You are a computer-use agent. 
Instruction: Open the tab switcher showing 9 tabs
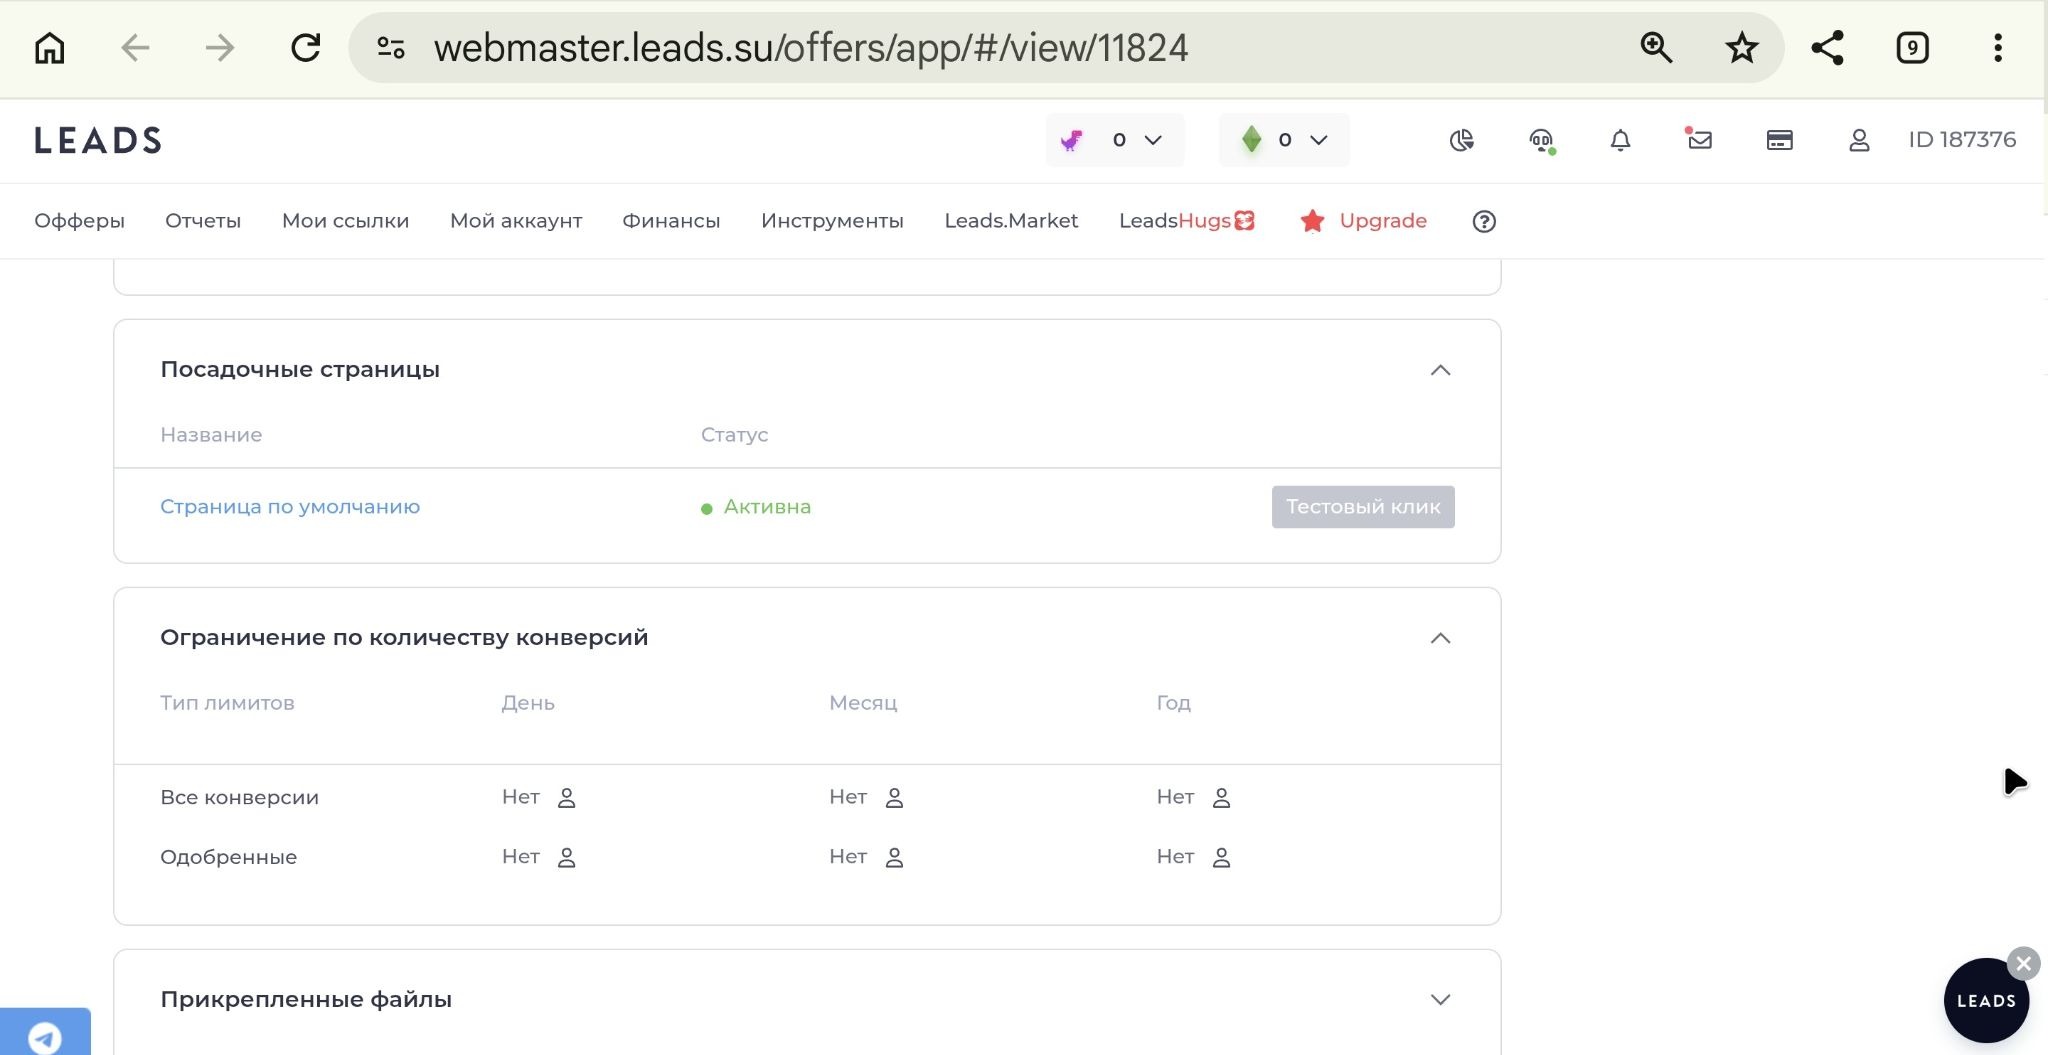(1912, 48)
